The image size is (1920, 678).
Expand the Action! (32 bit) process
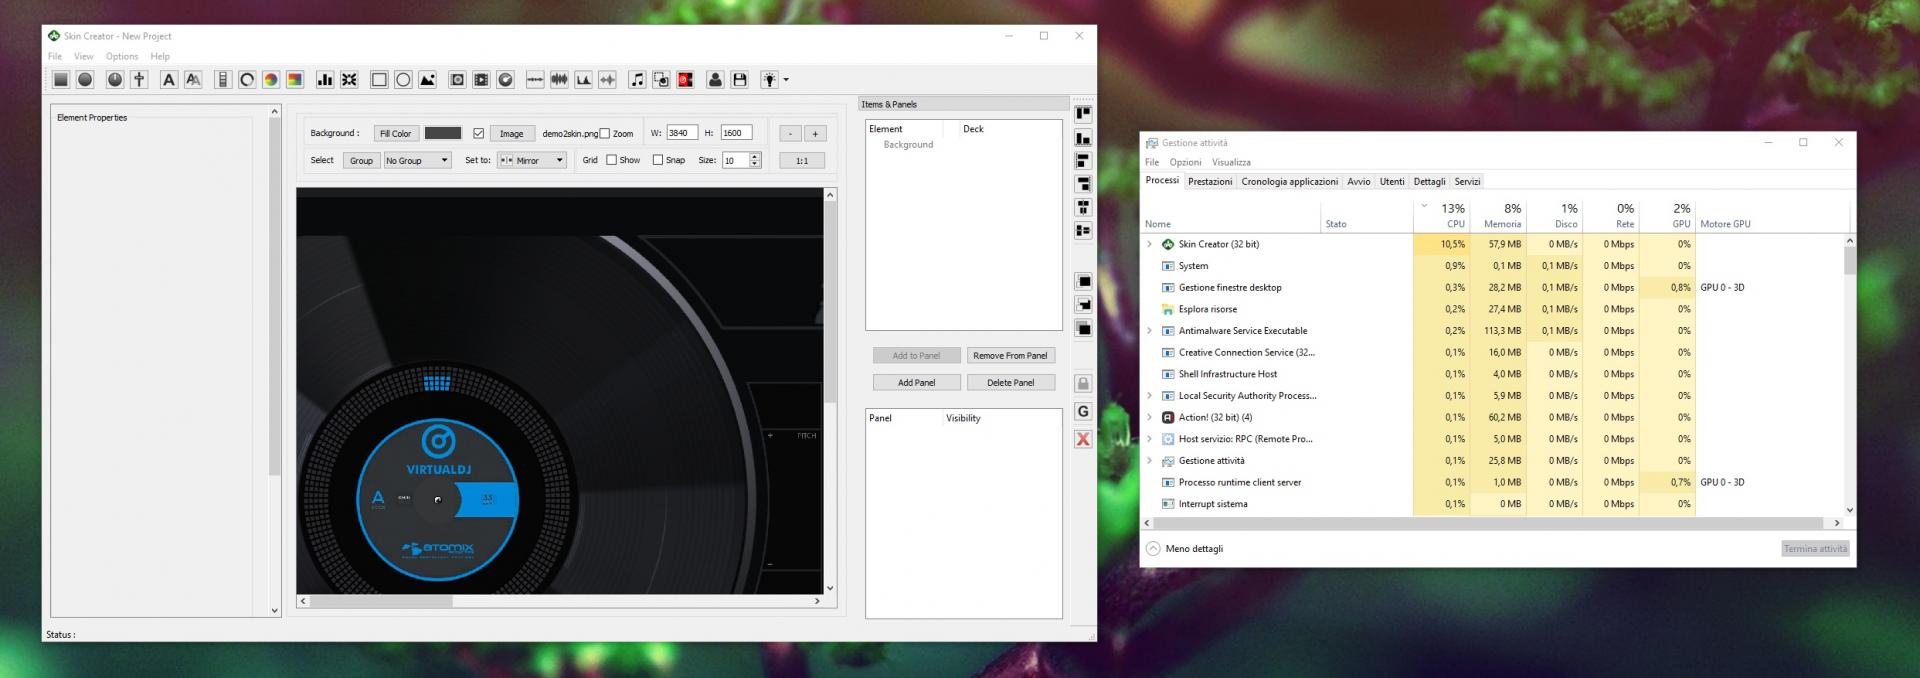[x=1149, y=417]
